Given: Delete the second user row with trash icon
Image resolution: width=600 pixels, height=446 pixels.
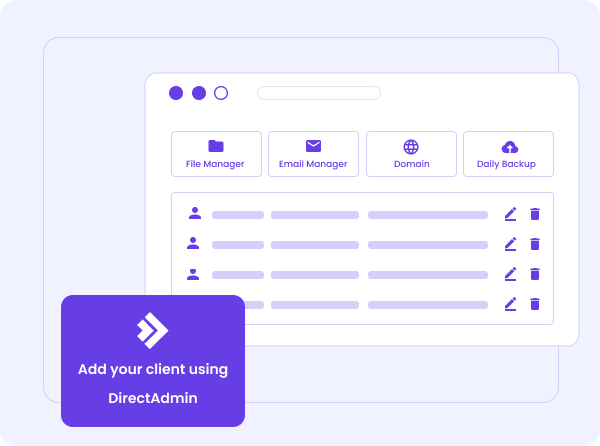Looking at the screenshot, I should tap(535, 244).
